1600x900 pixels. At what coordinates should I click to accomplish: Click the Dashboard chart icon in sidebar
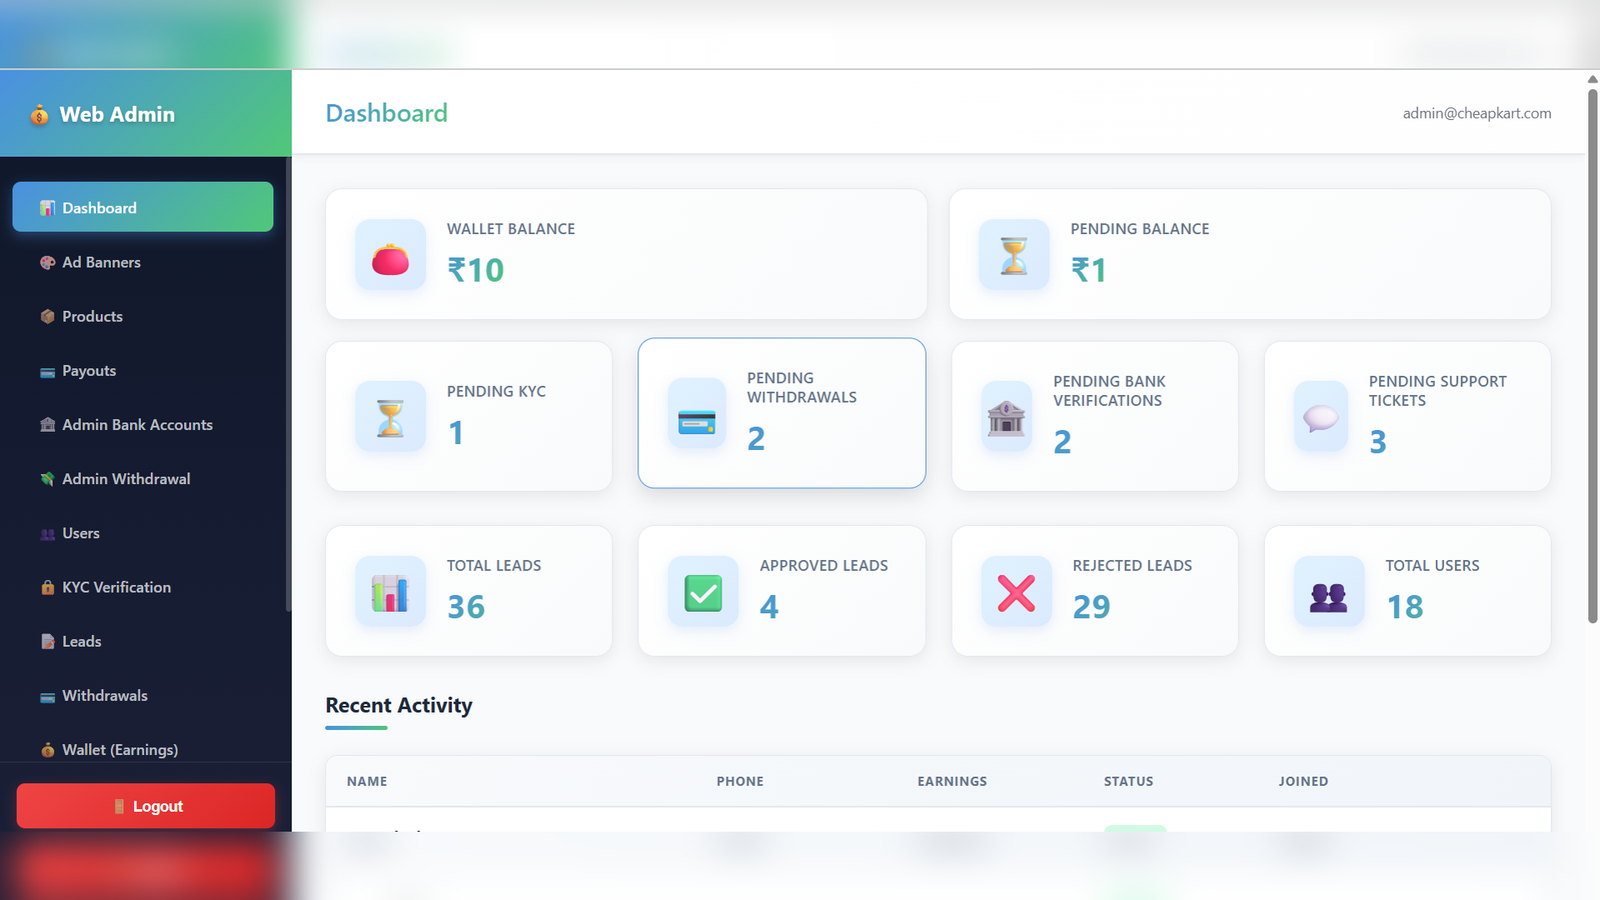click(47, 208)
